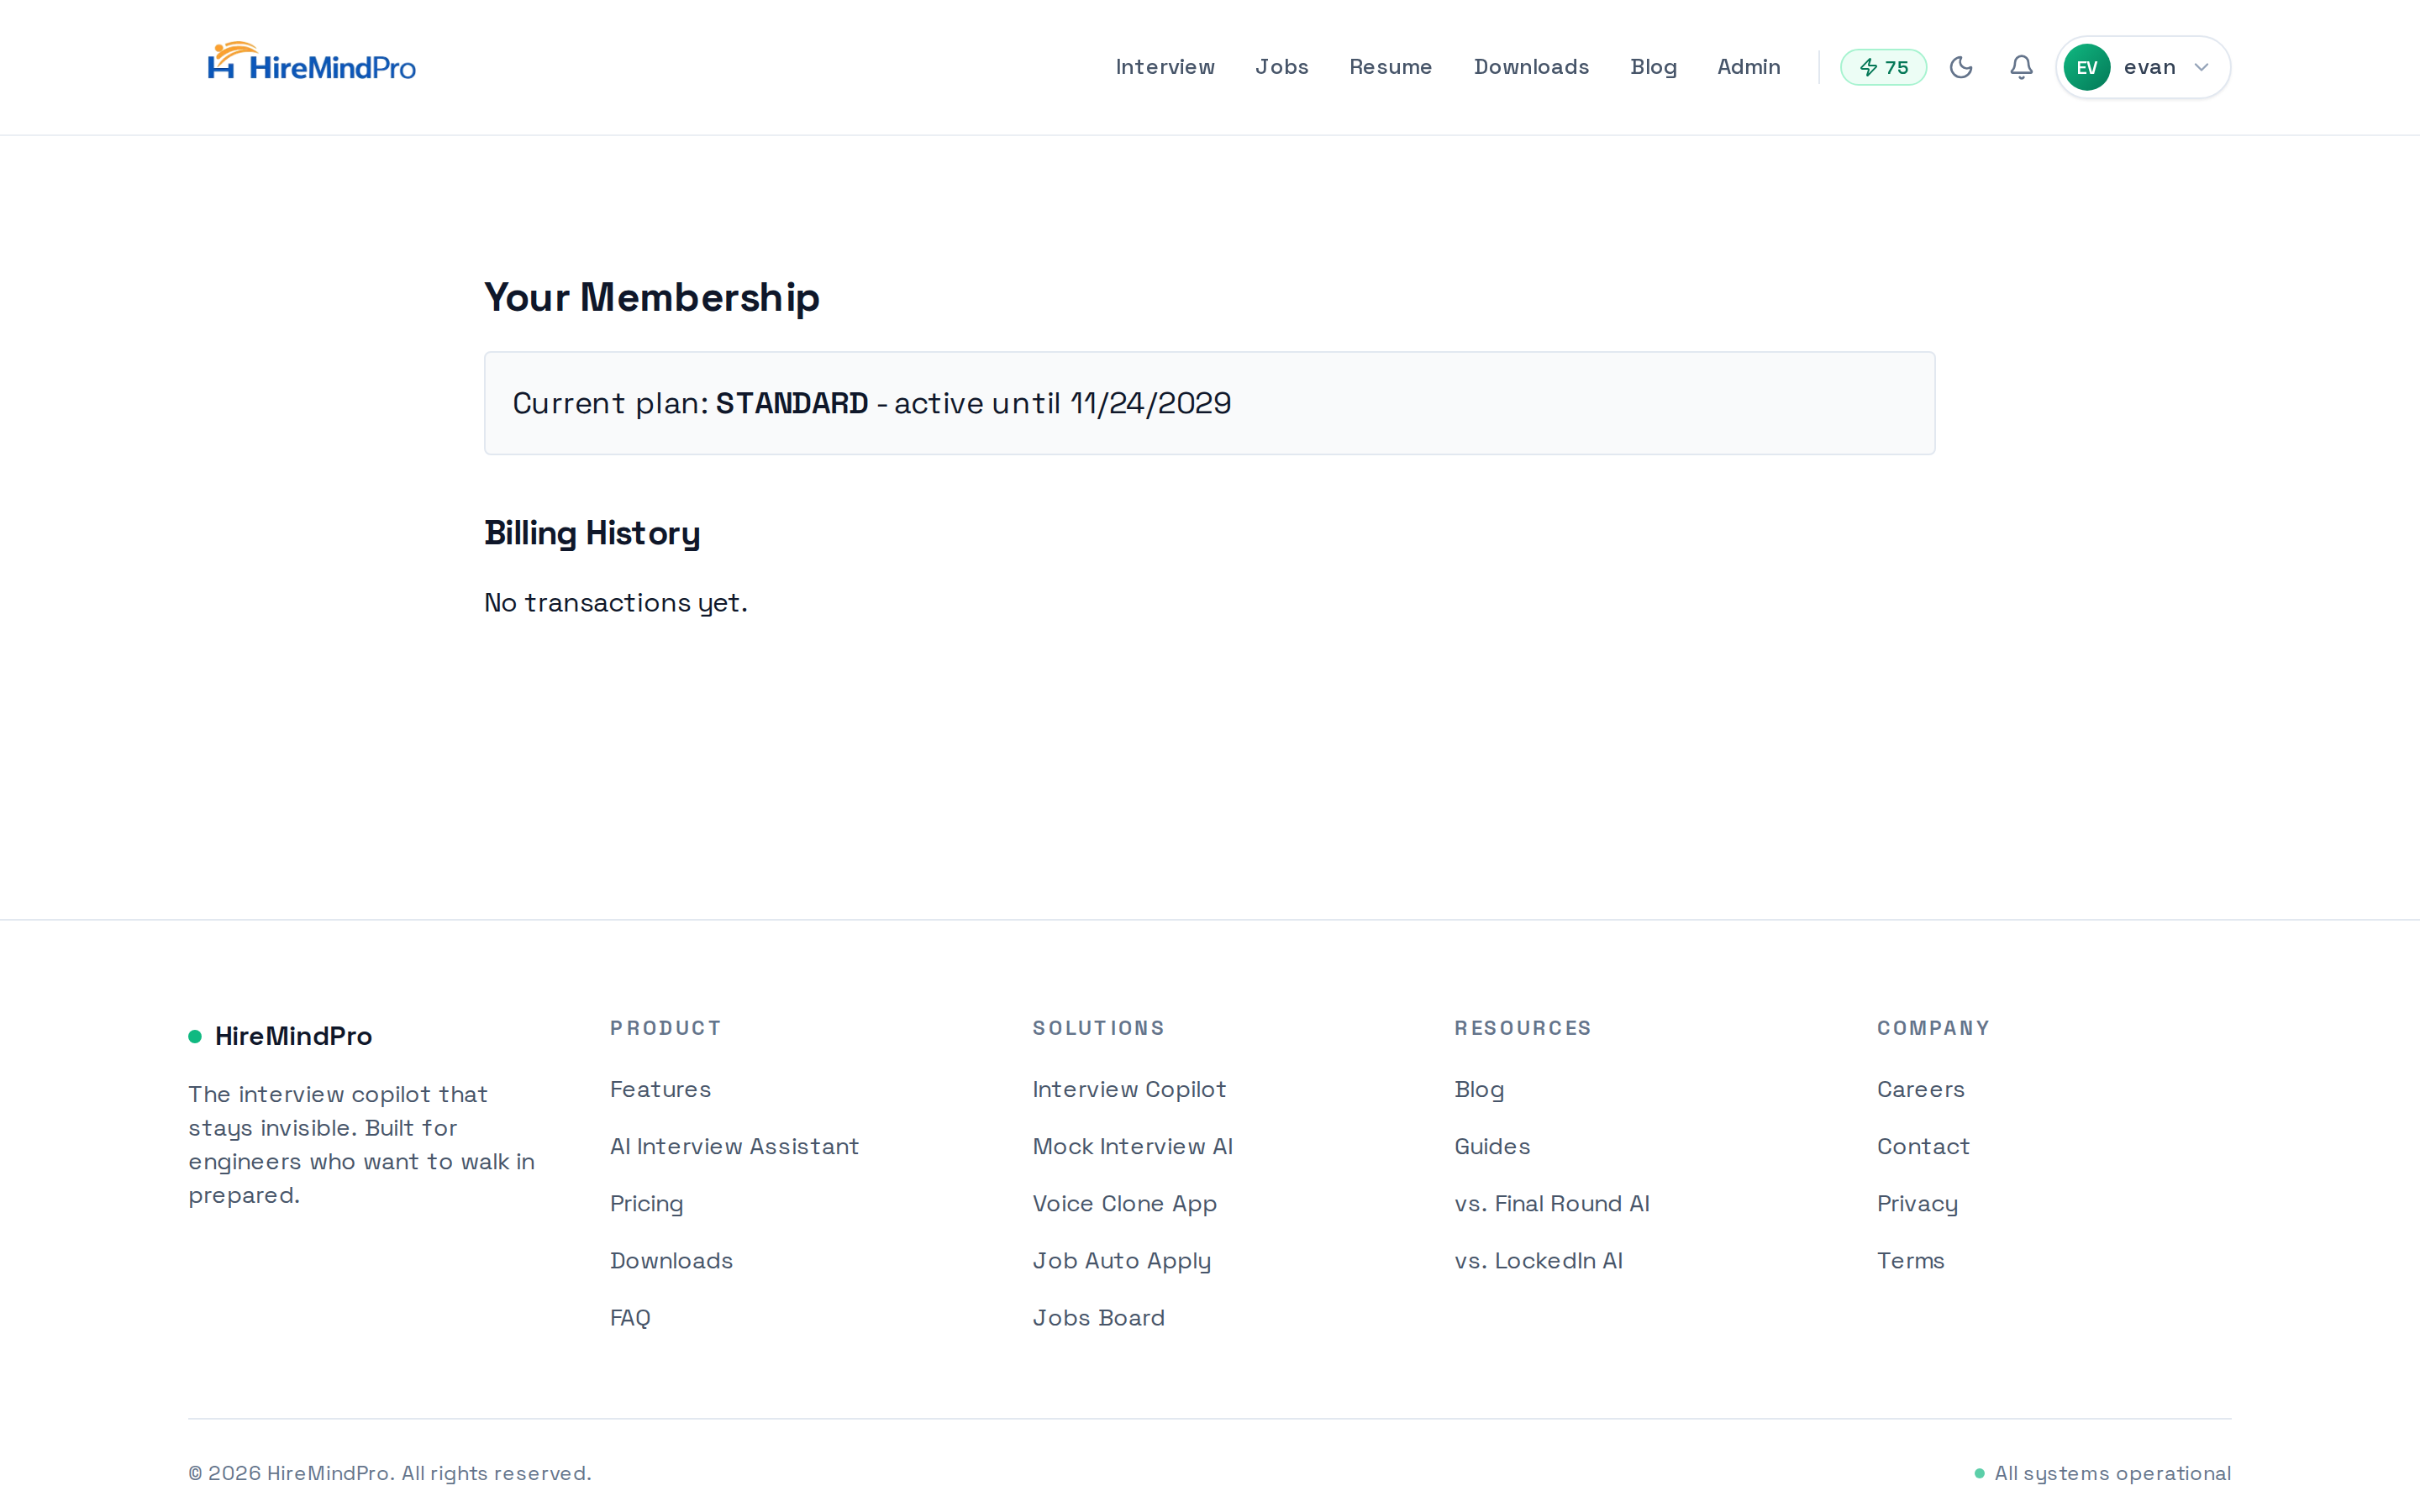Open the Interview nav menu

tap(1165, 67)
